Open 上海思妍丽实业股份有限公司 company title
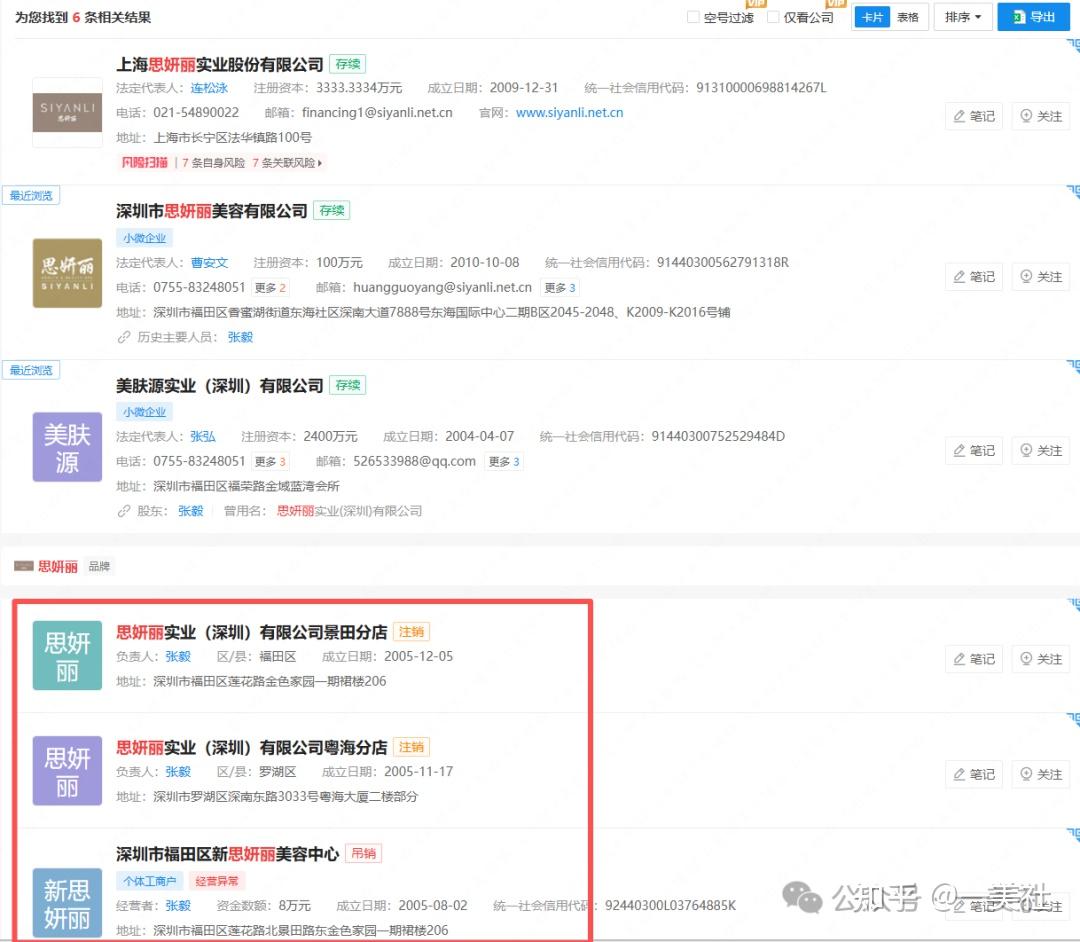This screenshot has width=1080, height=942. pos(220,65)
